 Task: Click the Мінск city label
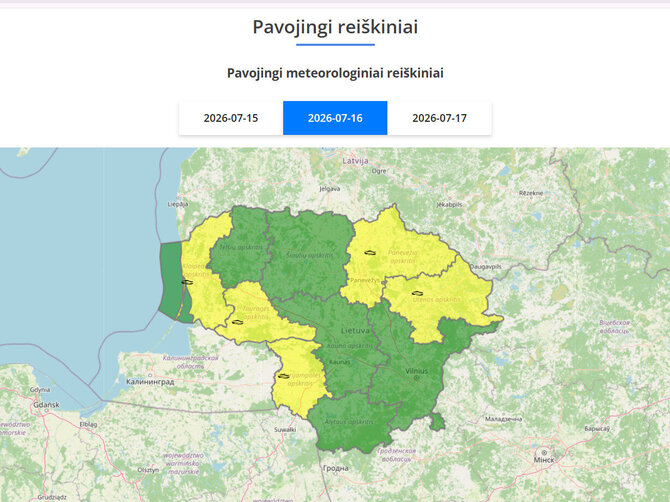[544, 460]
